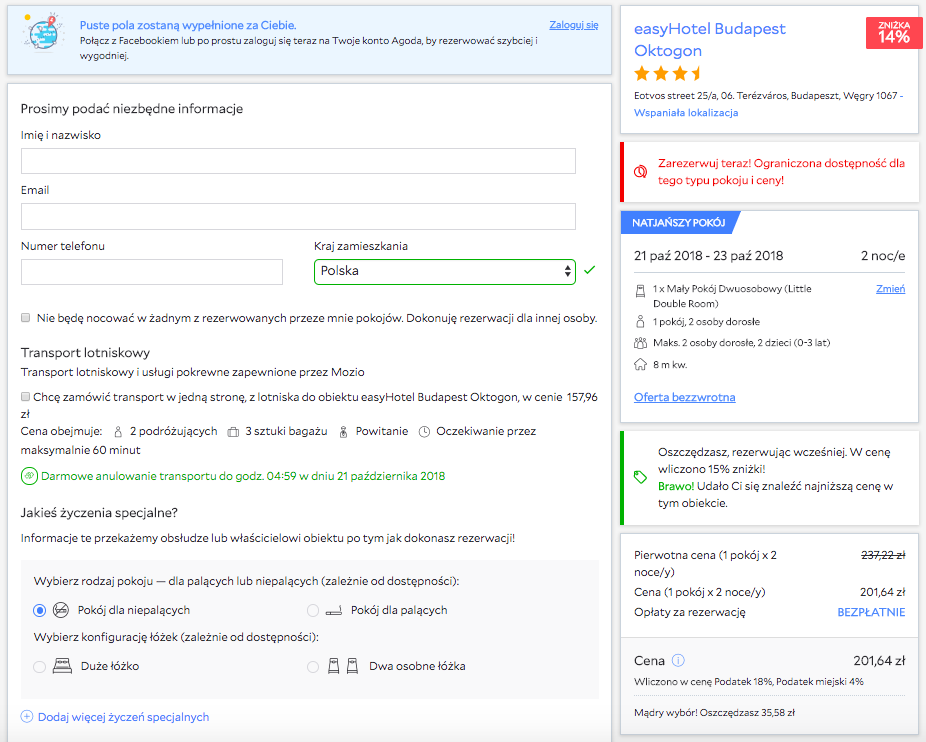926x742 pixels.
Task: Click the Imię i nazwisko input field
Action: pos(298,161)
